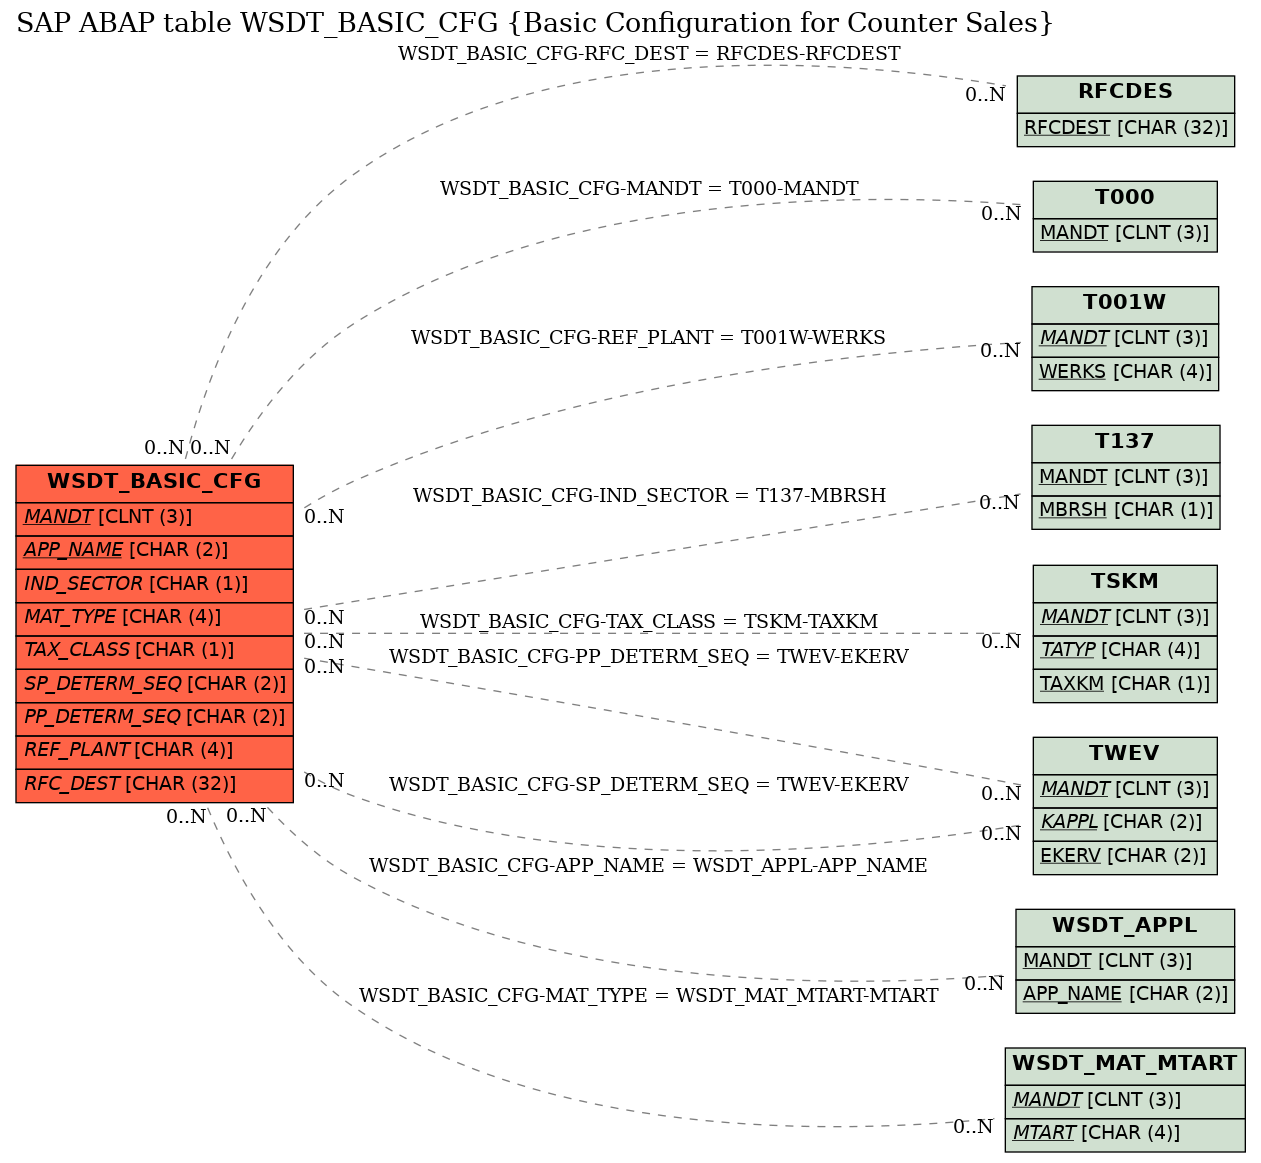The height and width of the screenshot is (1163, 1261).
Task: Select the MANDT field in WSDT_BASIC_CFG
Action: 155,518
